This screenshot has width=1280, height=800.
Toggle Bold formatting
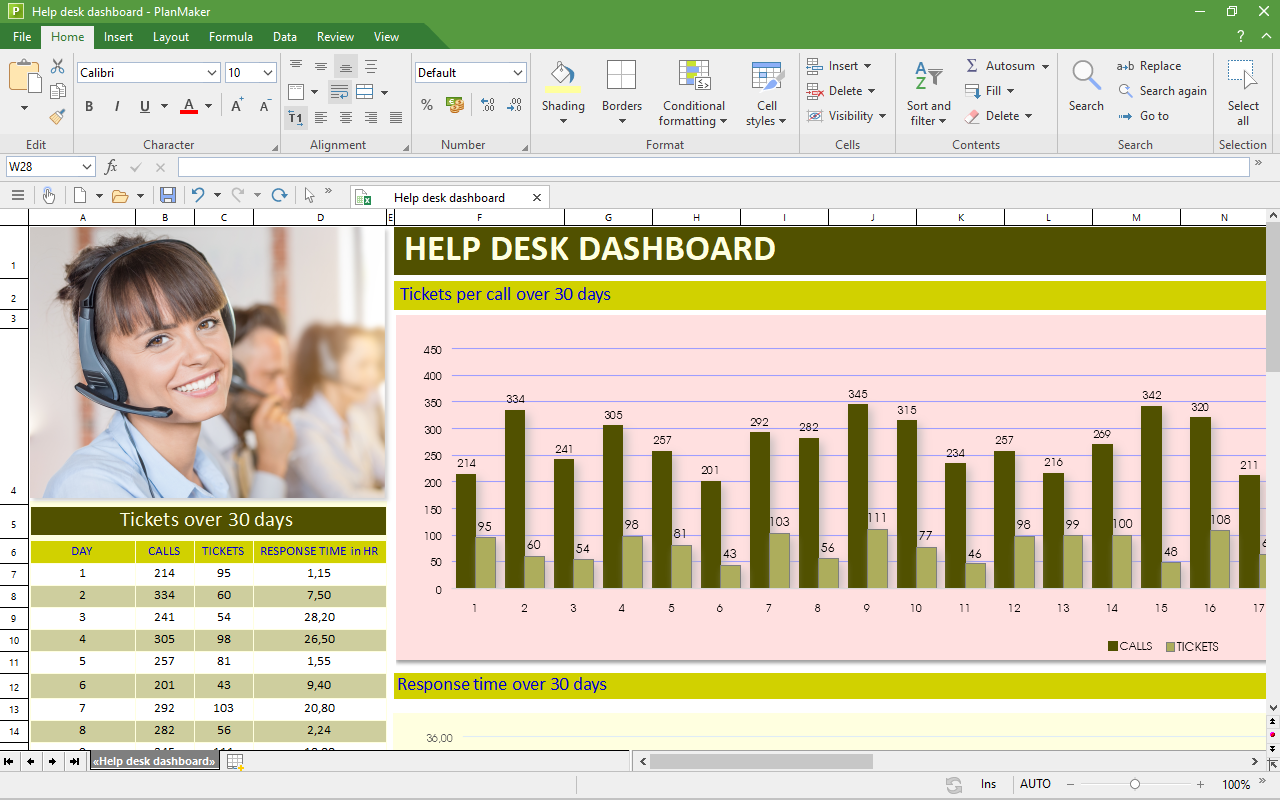point(89,106)
